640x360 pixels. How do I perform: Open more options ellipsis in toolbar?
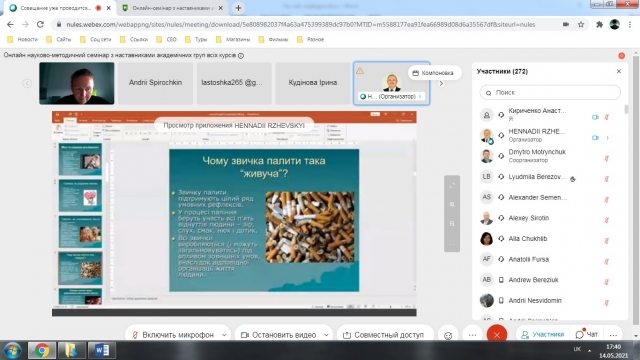(472, 335)
